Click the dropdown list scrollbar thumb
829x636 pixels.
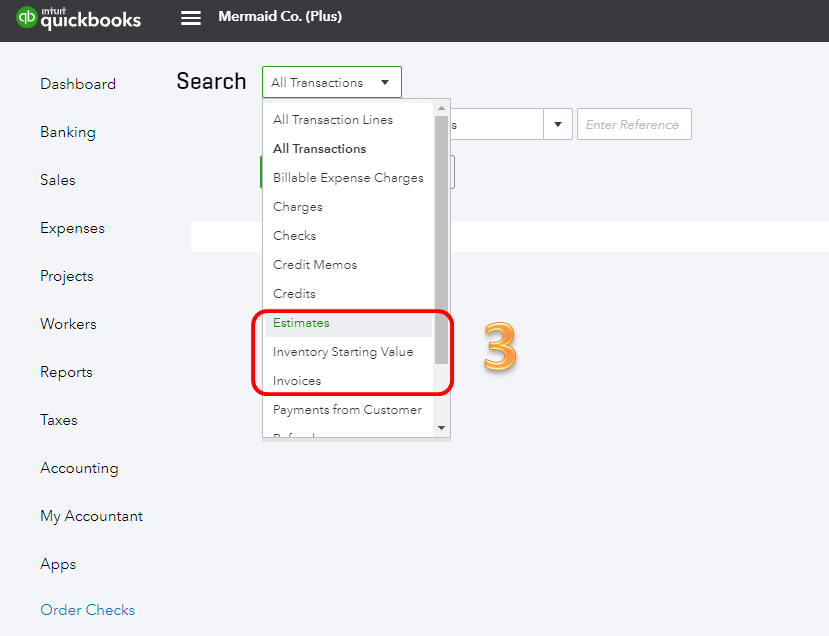click(x=441, y=239)
